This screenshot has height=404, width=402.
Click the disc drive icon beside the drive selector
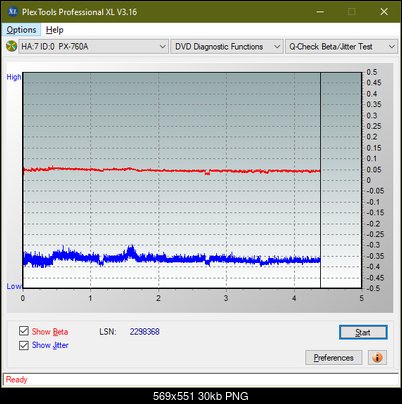pyautogui.click(x=11, y=46)
